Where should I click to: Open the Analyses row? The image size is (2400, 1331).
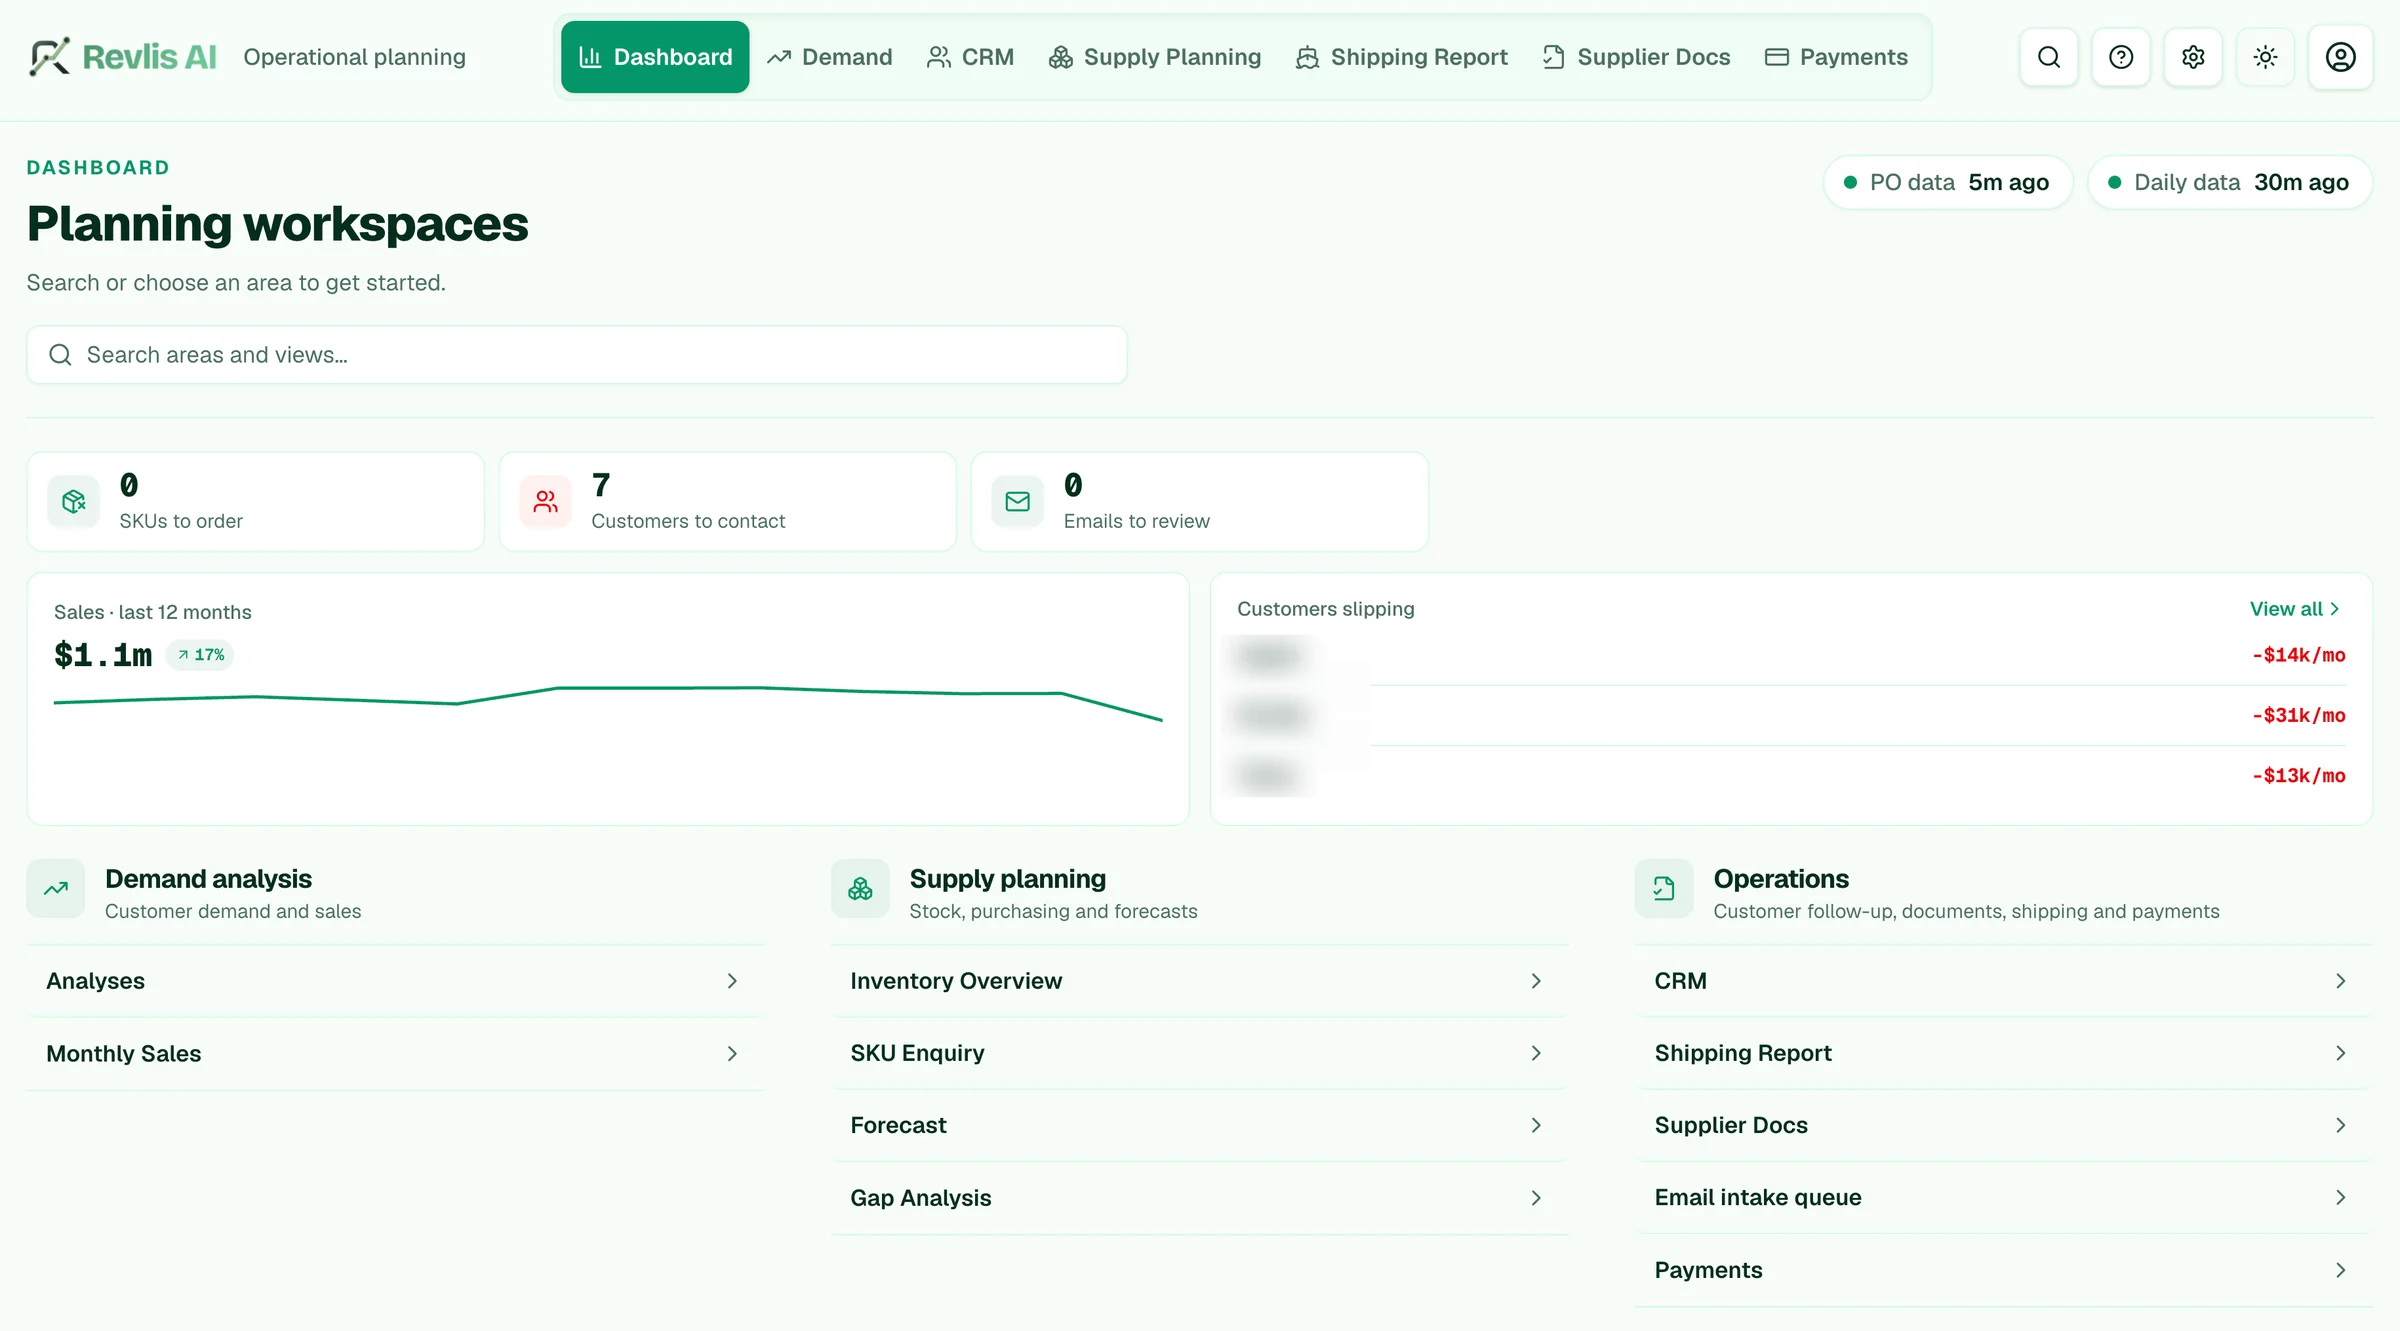pyautogui.click(x=395, y=981)
